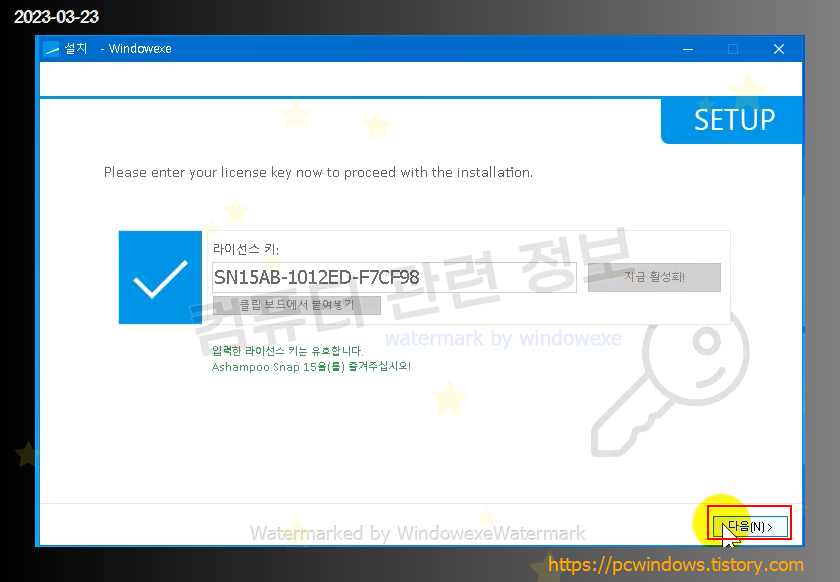Screen dimensions: 840x582
Task: Click the installer app icon in title bar
Action: (51, 49)
